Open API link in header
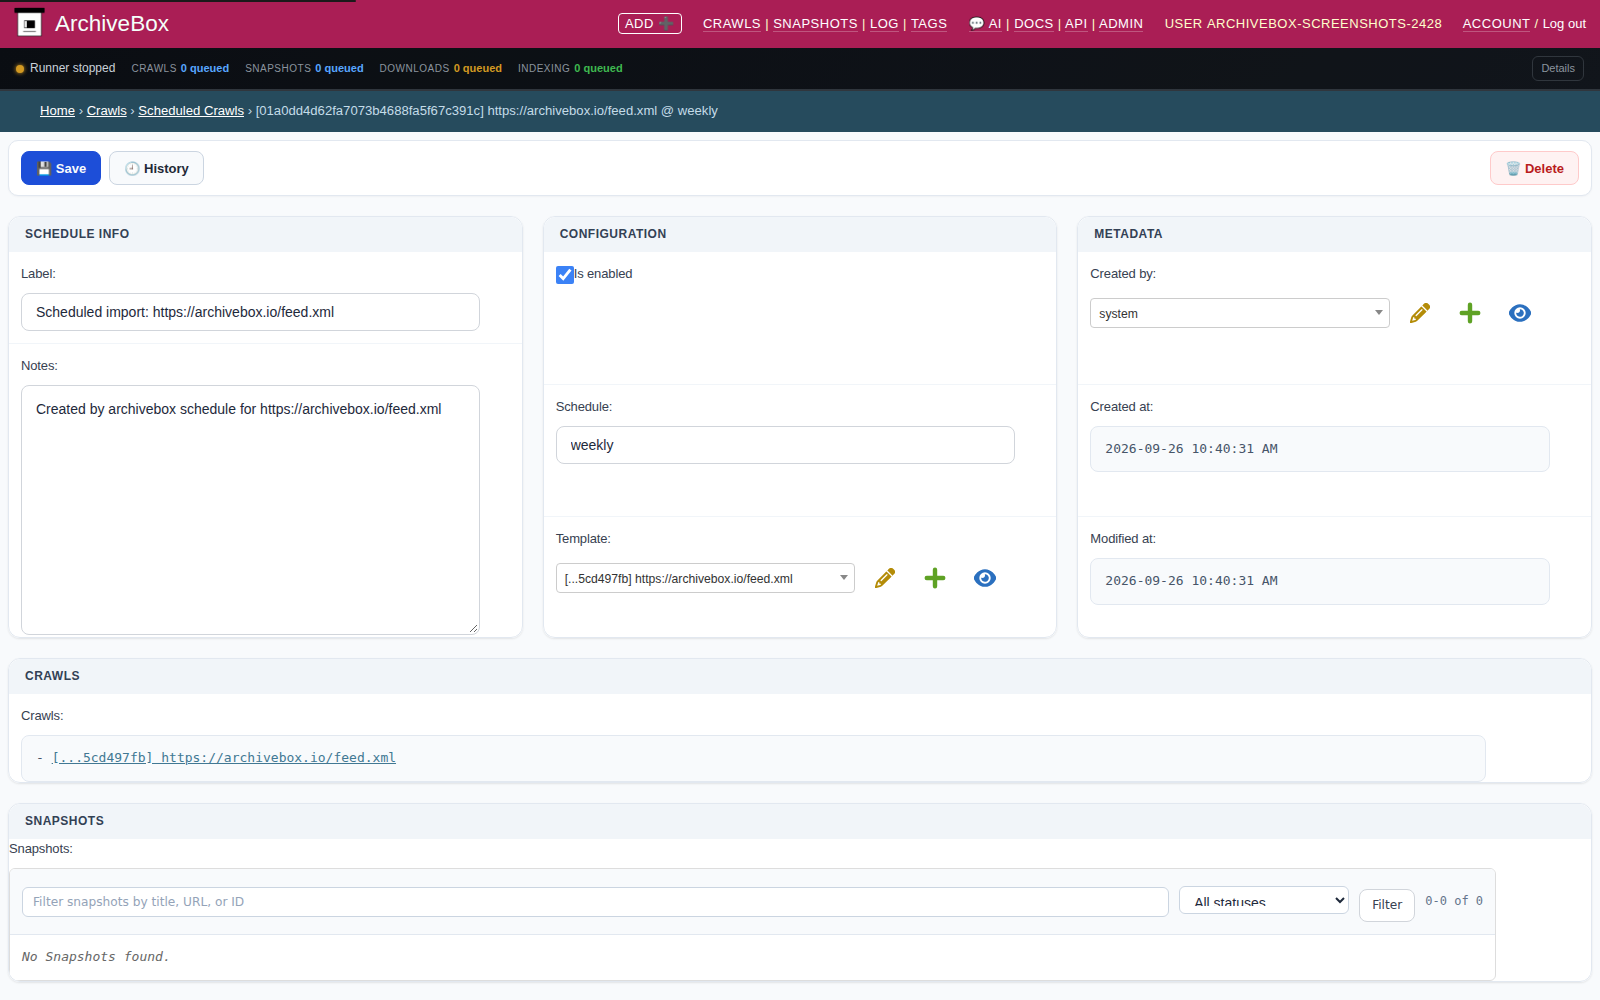The height and width of the screenshot is (1000, 1600). [1076, 23]
